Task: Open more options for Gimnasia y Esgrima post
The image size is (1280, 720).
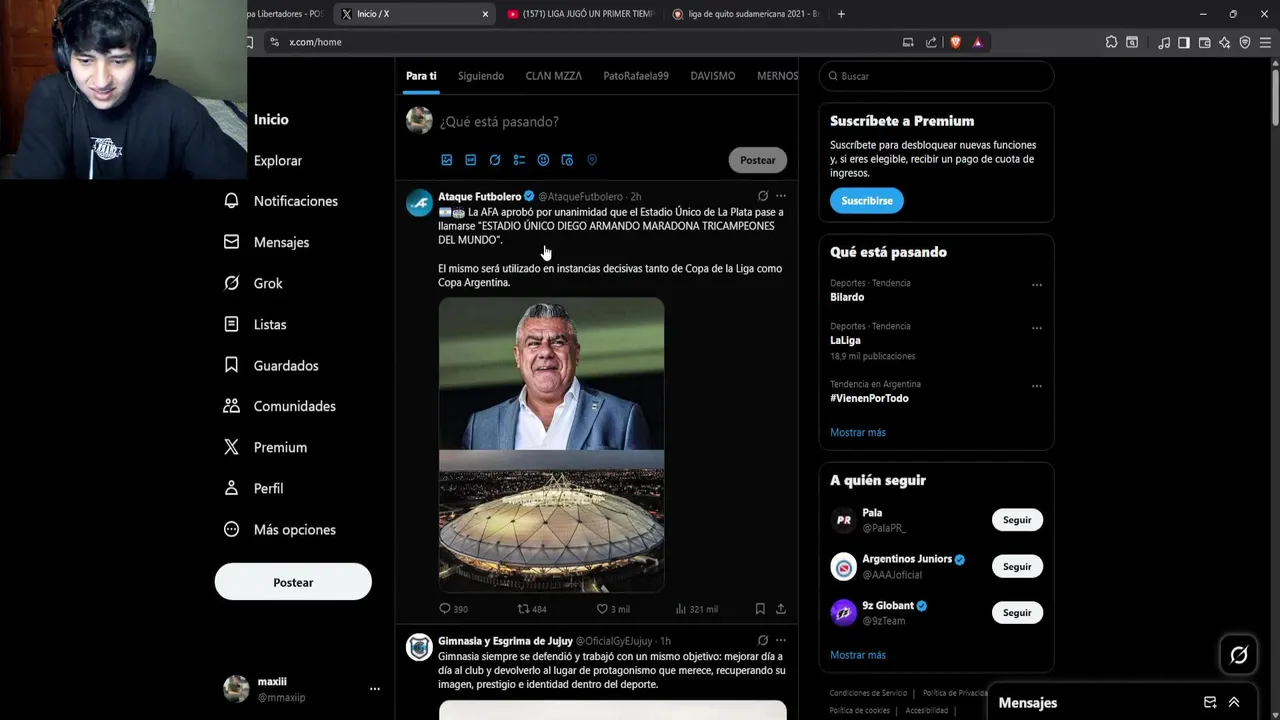Action: tap(781, 640)
